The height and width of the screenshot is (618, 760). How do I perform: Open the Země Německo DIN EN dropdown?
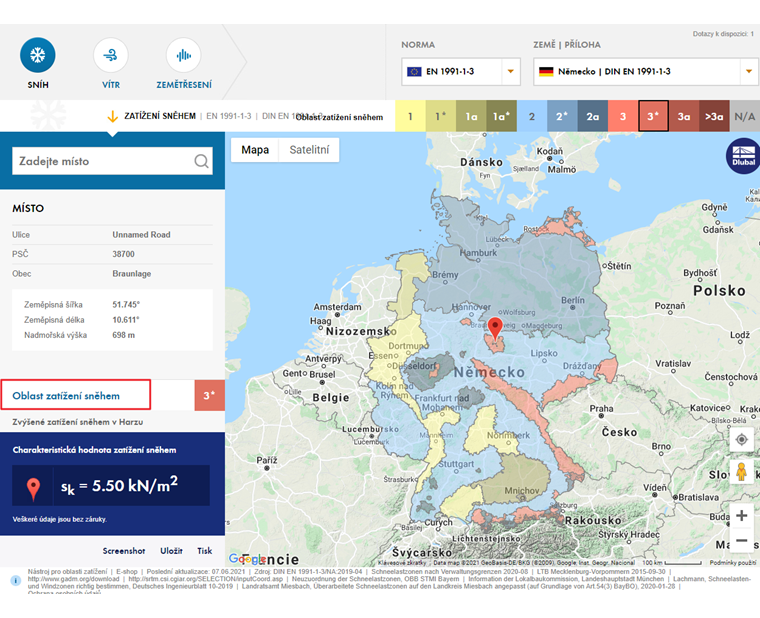[646, 72]
